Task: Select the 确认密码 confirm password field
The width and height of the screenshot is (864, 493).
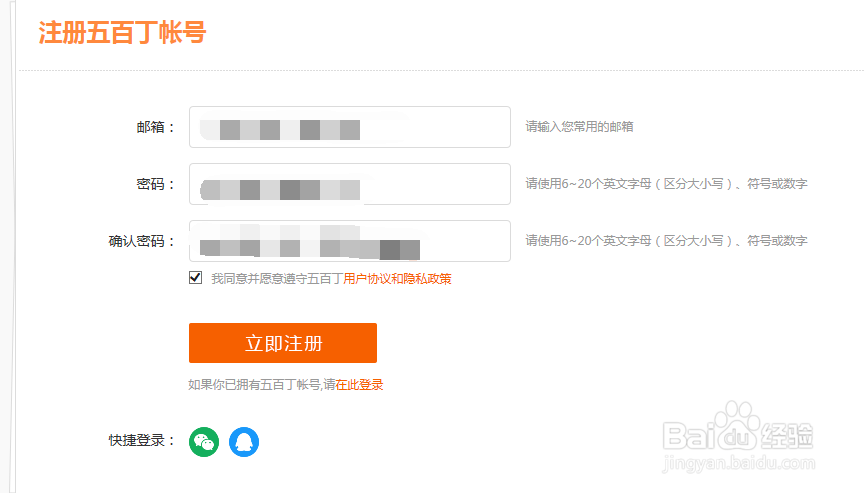Action: coord(349,241)
